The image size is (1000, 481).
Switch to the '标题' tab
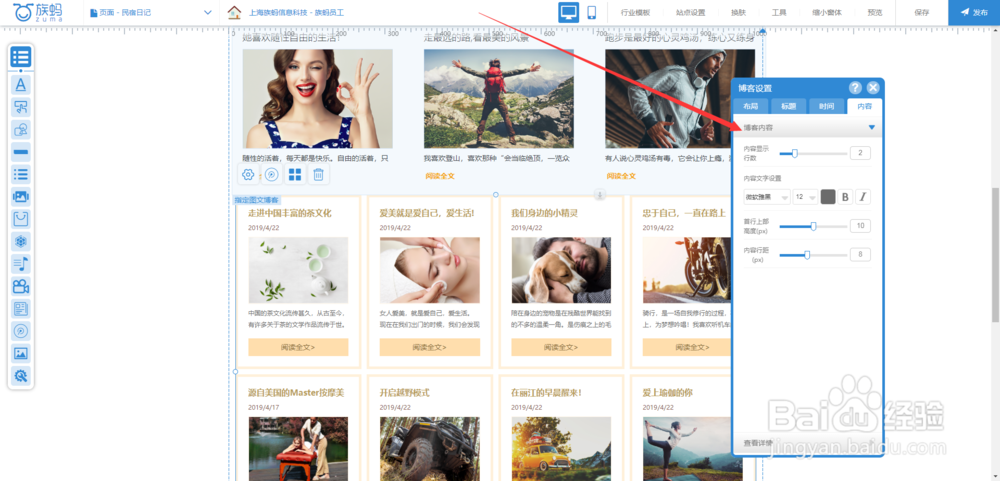coord(788,107)
